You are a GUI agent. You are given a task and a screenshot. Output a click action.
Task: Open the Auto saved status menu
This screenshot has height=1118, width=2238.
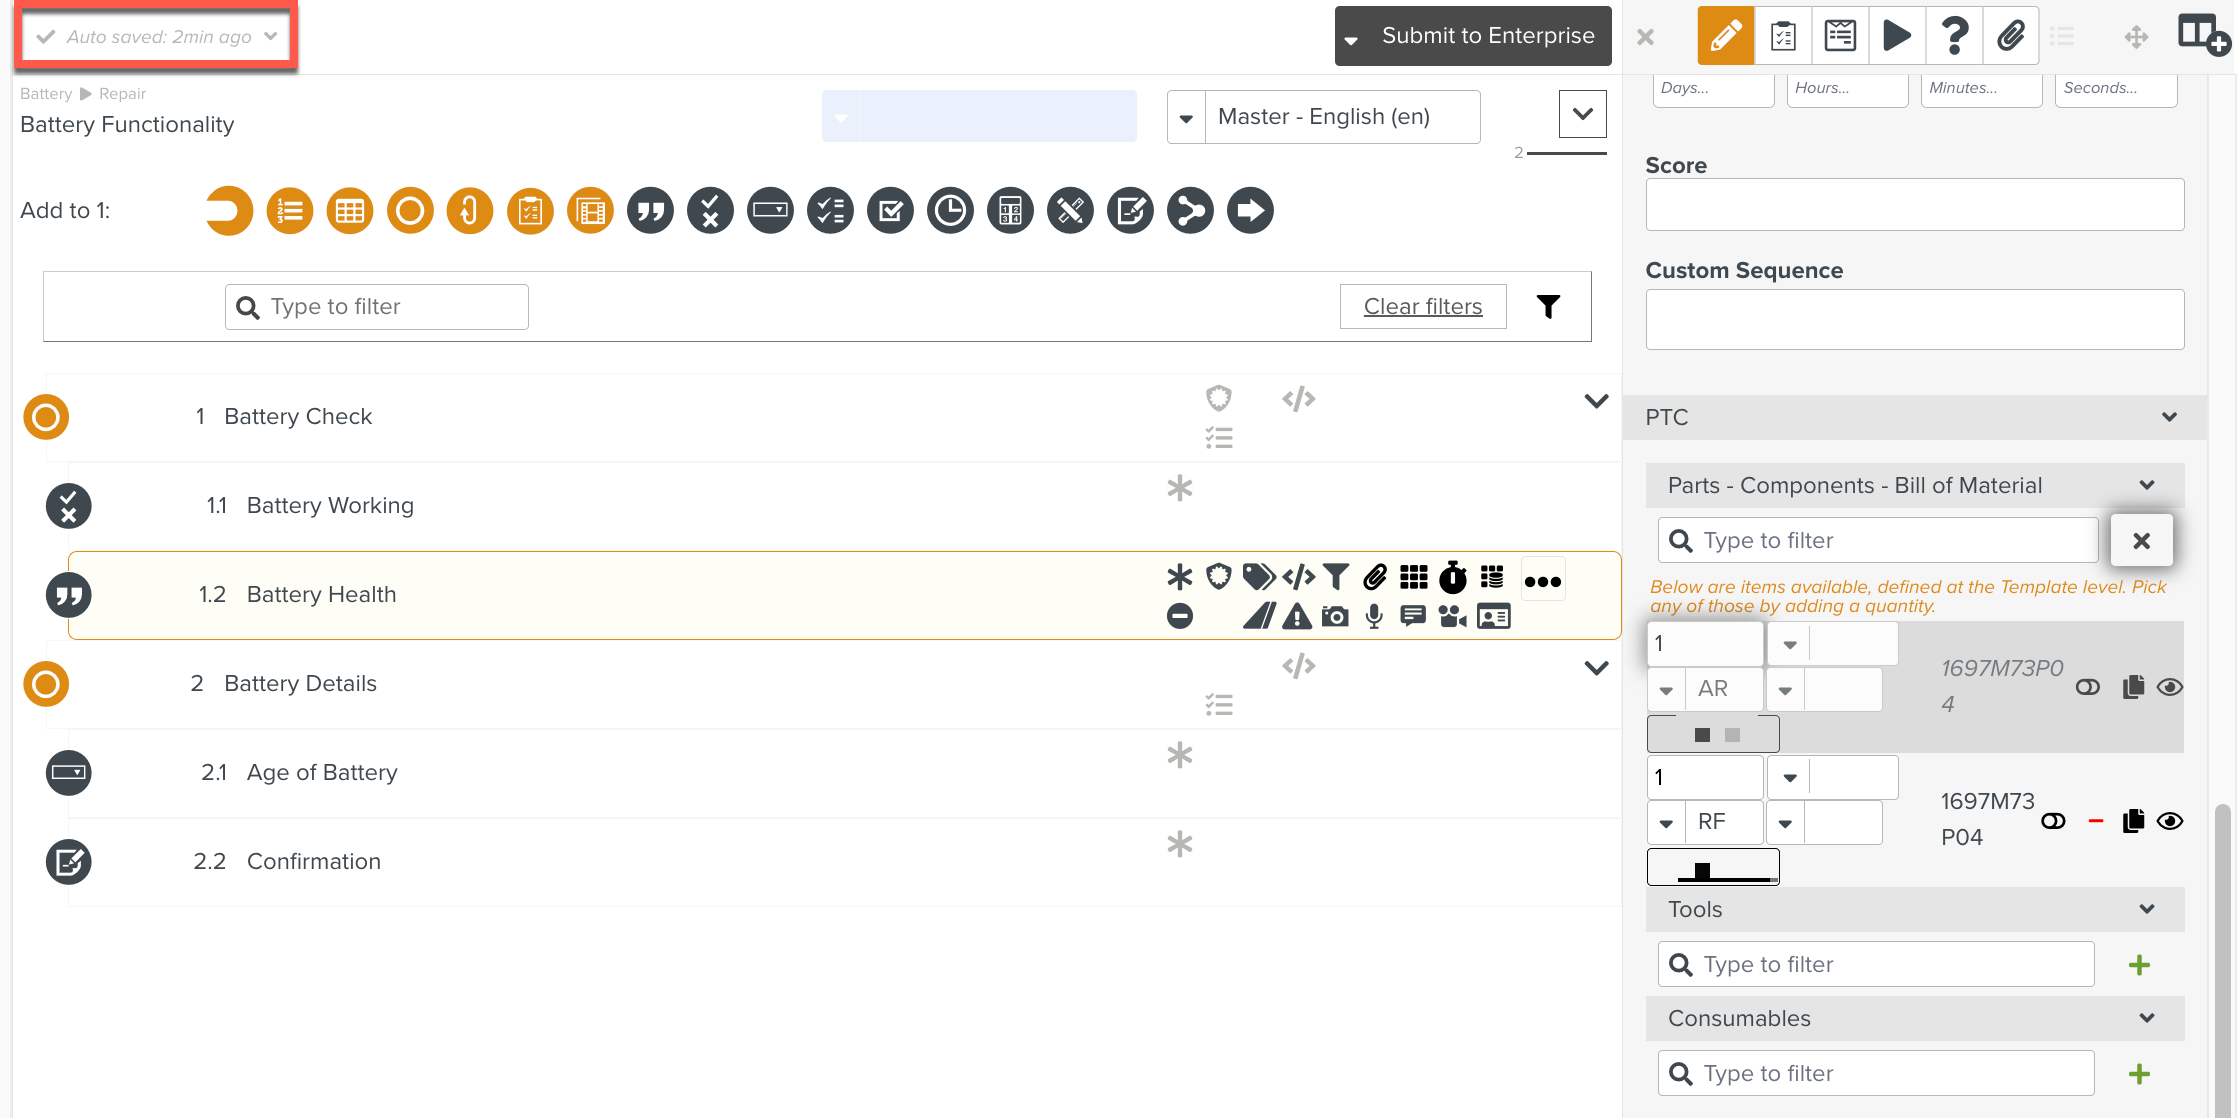click(x=157, y=37)
